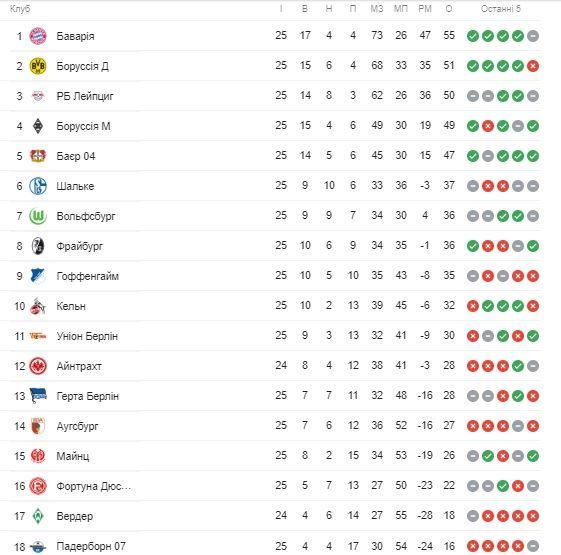Click the Баварія club crest icon
This screenshot has height=555, width=561.
38,36
